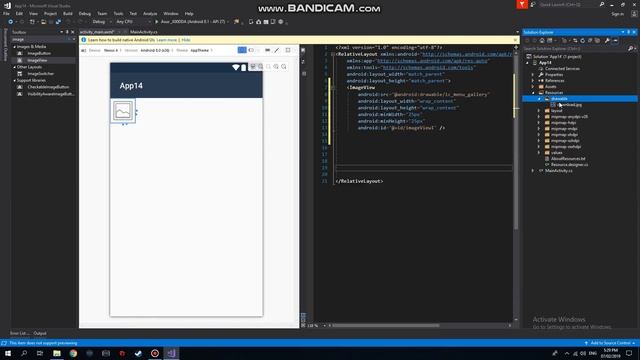
Task: Open the Debug configuration dropdown
Action: pyautogui.click(x=101, y=22)
